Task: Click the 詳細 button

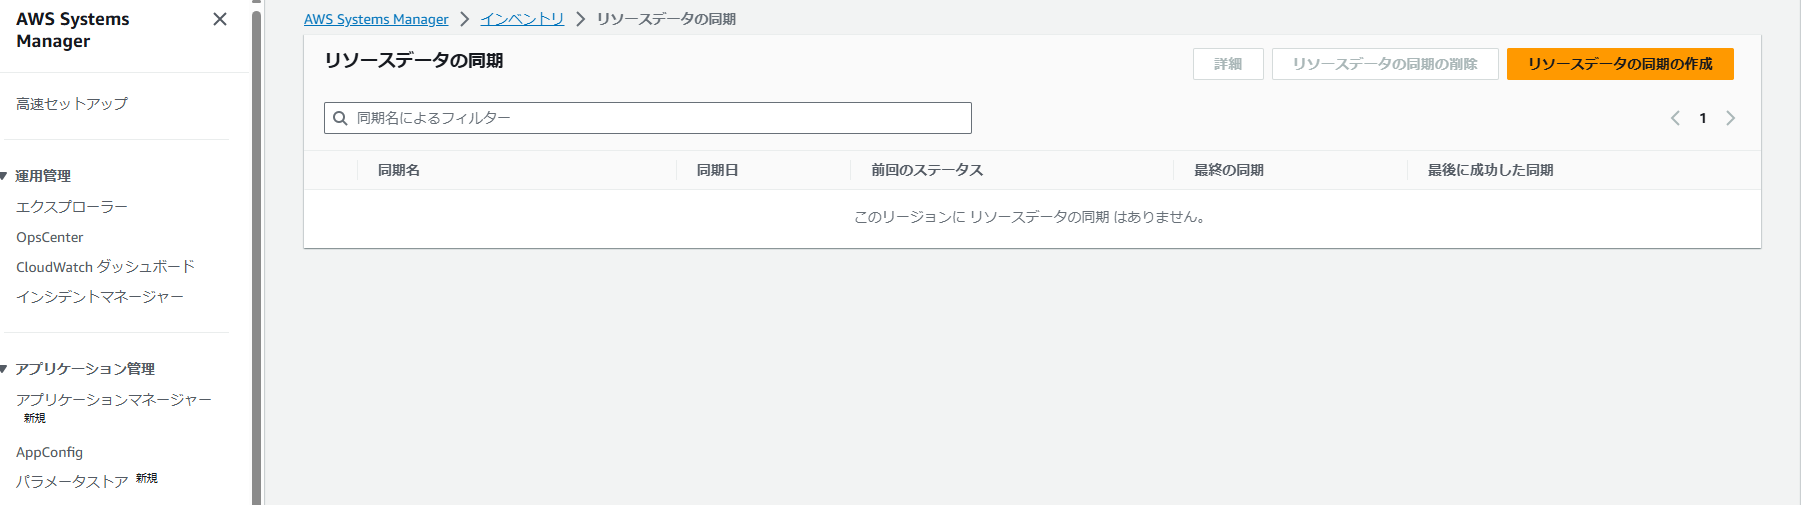Action: [x=1228, y=64]
